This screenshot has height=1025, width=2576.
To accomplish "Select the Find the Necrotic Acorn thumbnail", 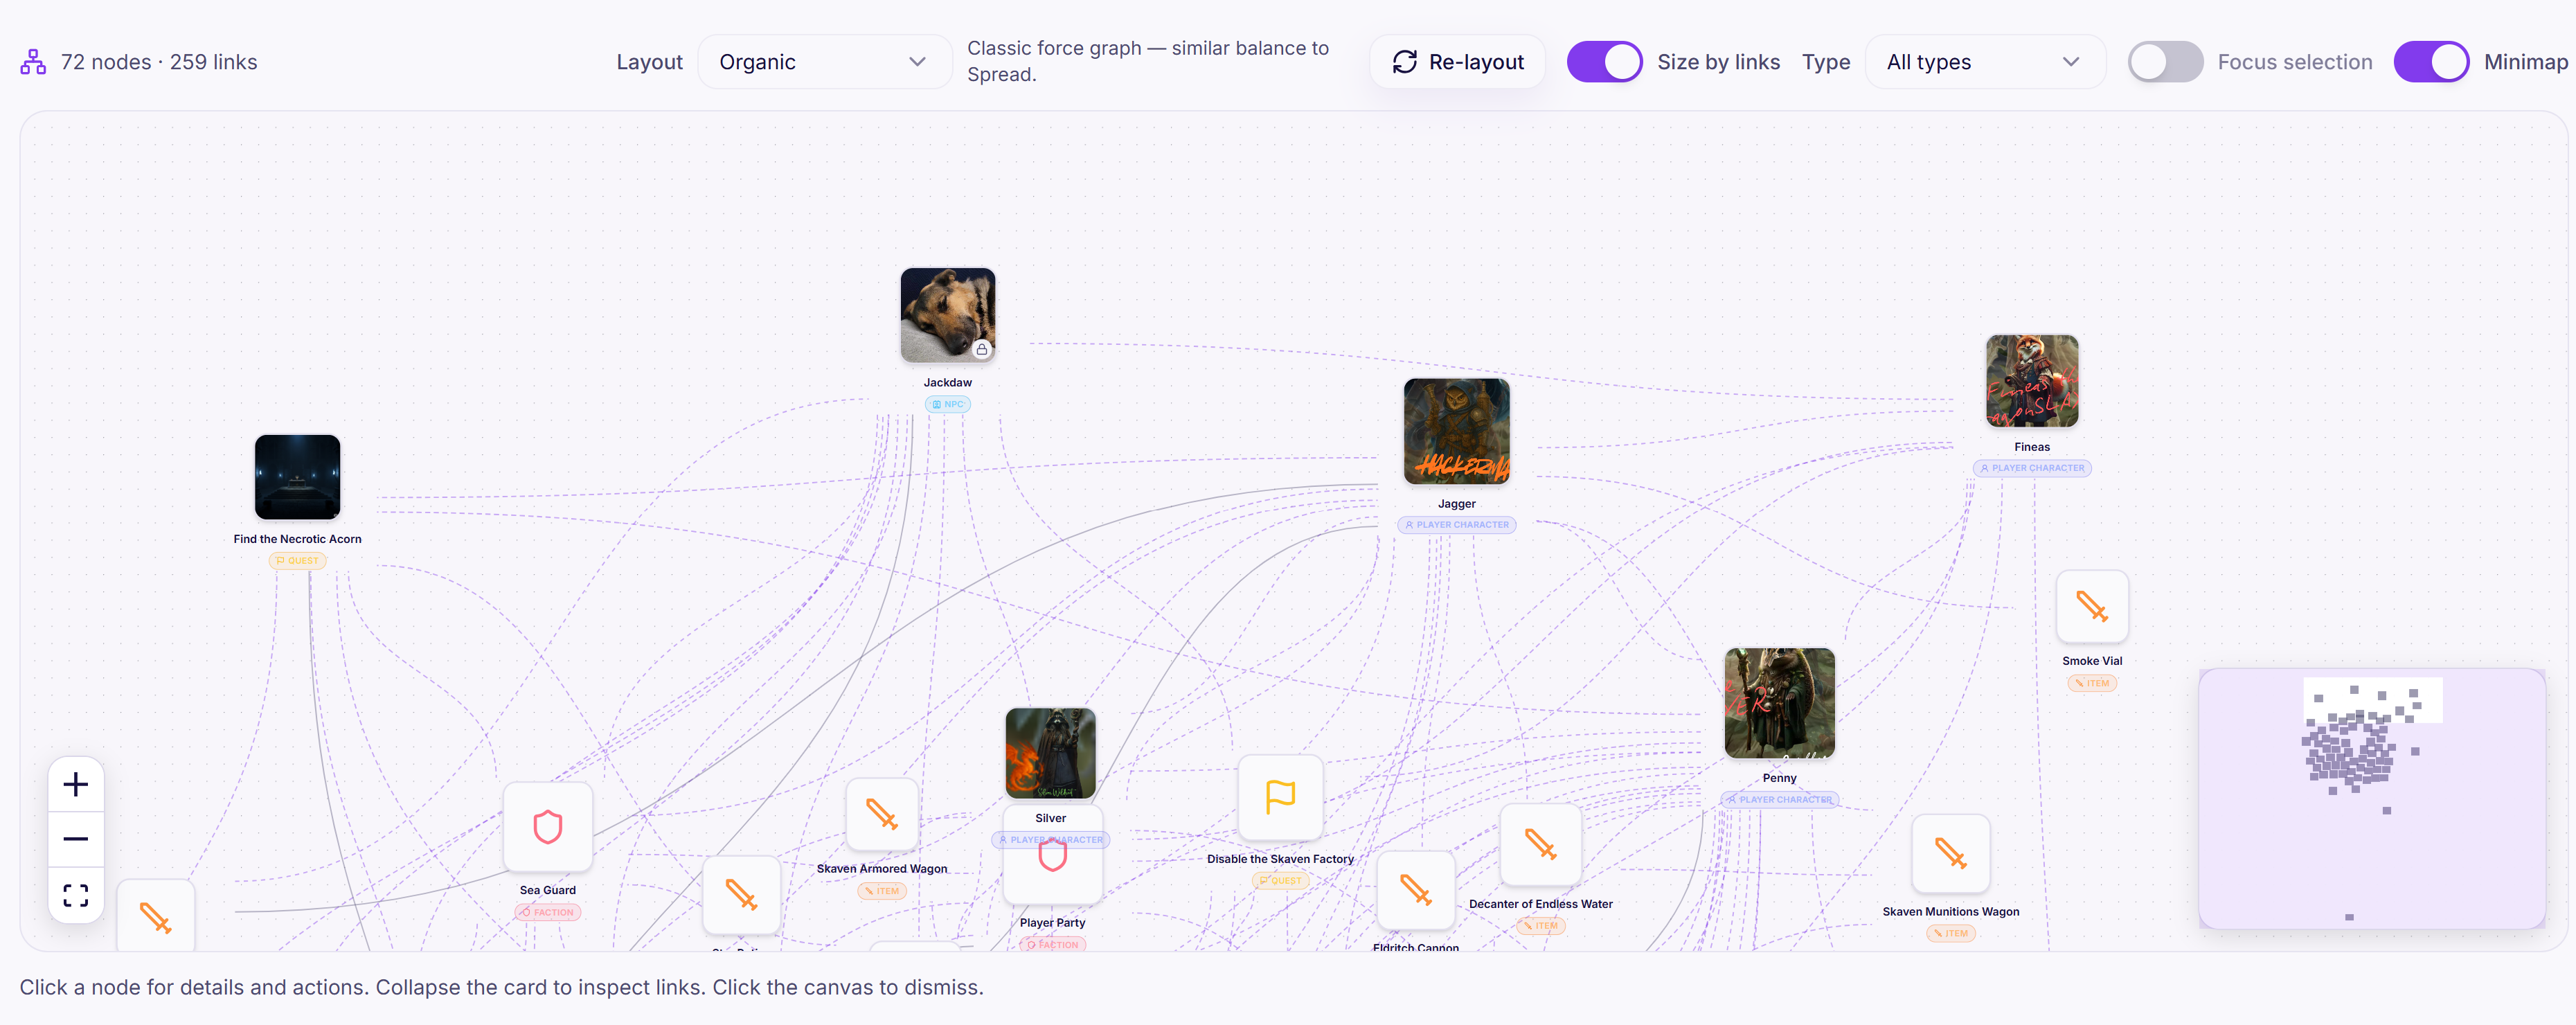I will tap(297, 477).
